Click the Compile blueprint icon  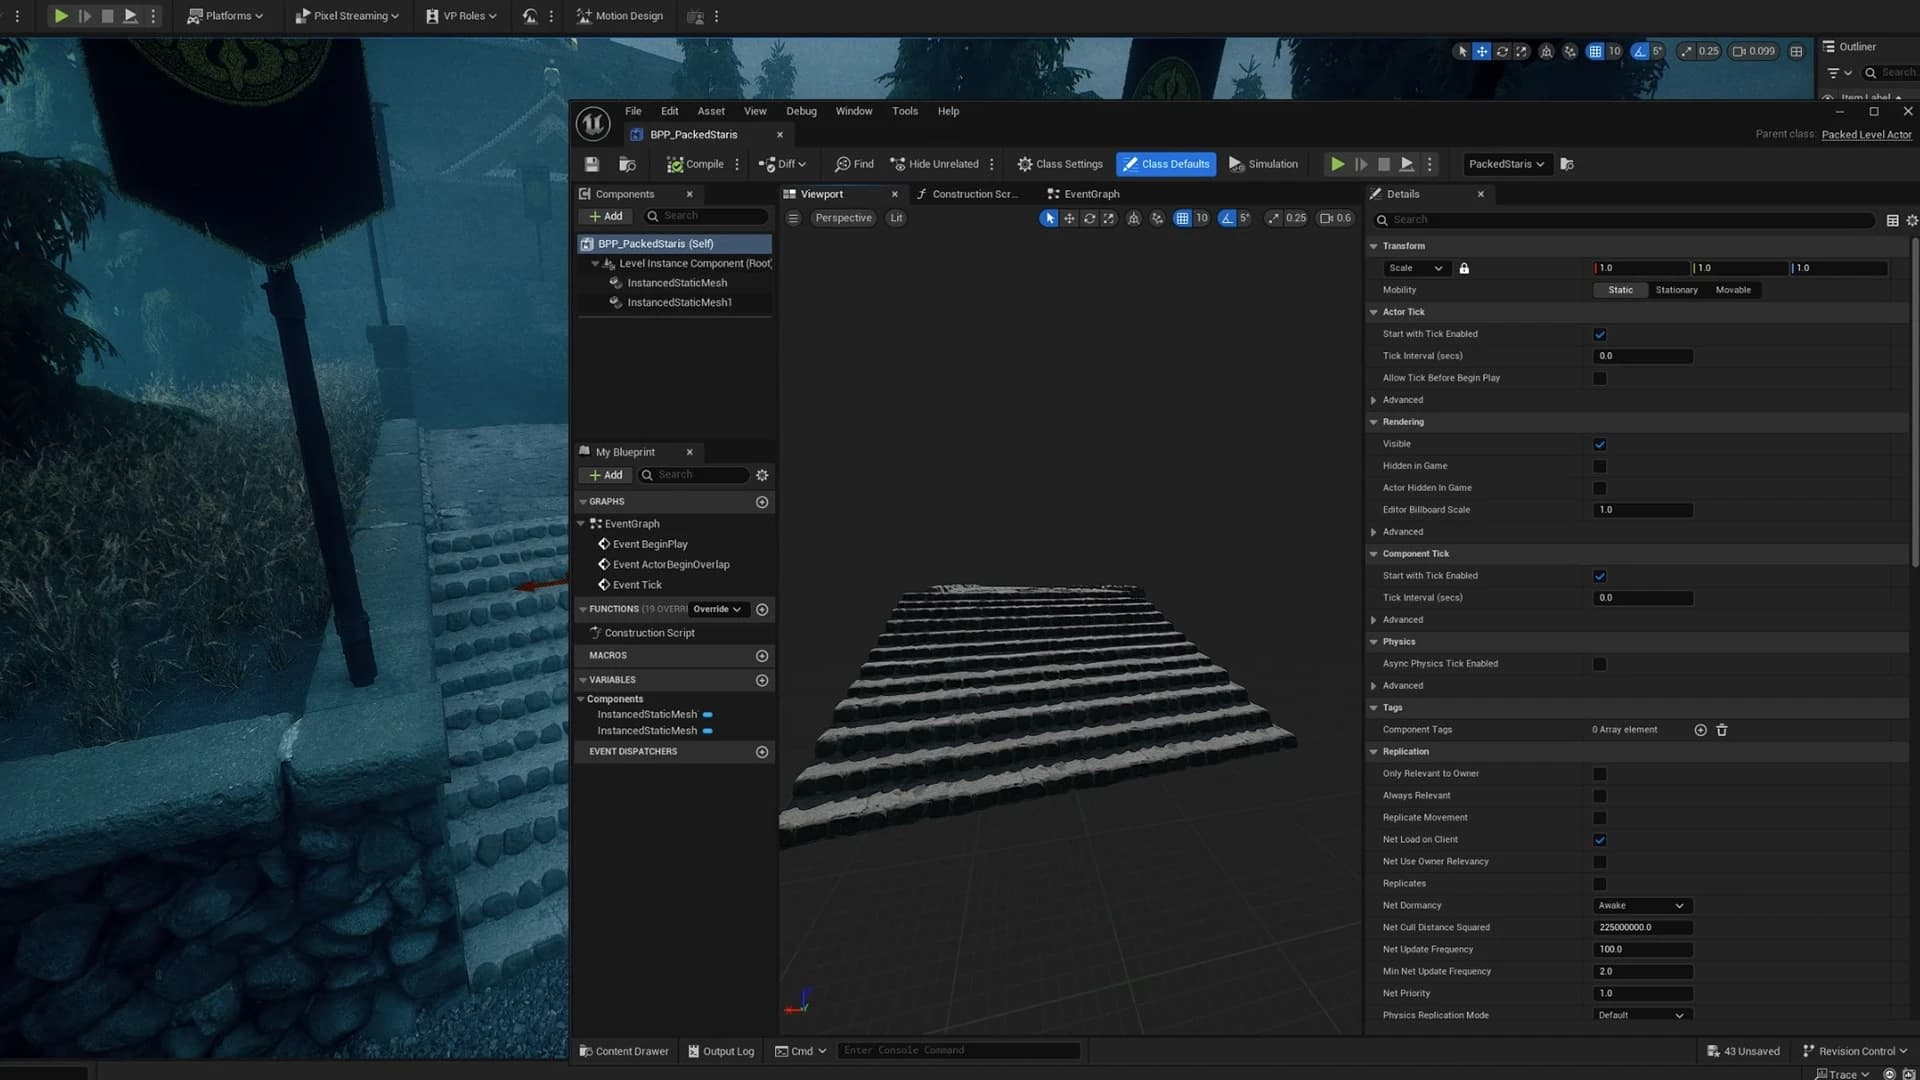tap(676, 164)
